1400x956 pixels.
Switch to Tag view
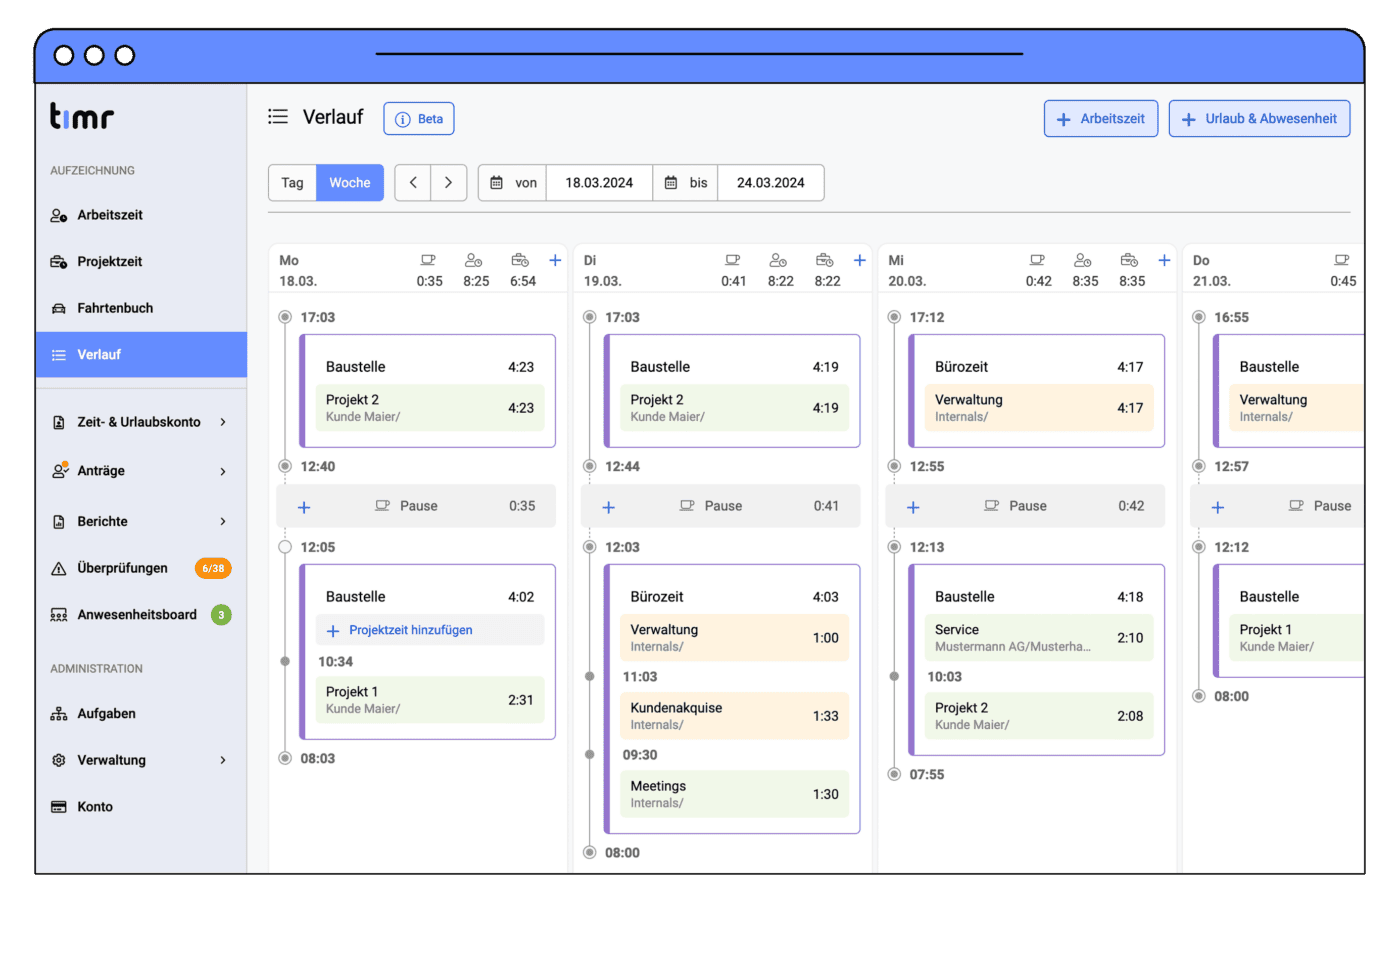tap(292, 183)
